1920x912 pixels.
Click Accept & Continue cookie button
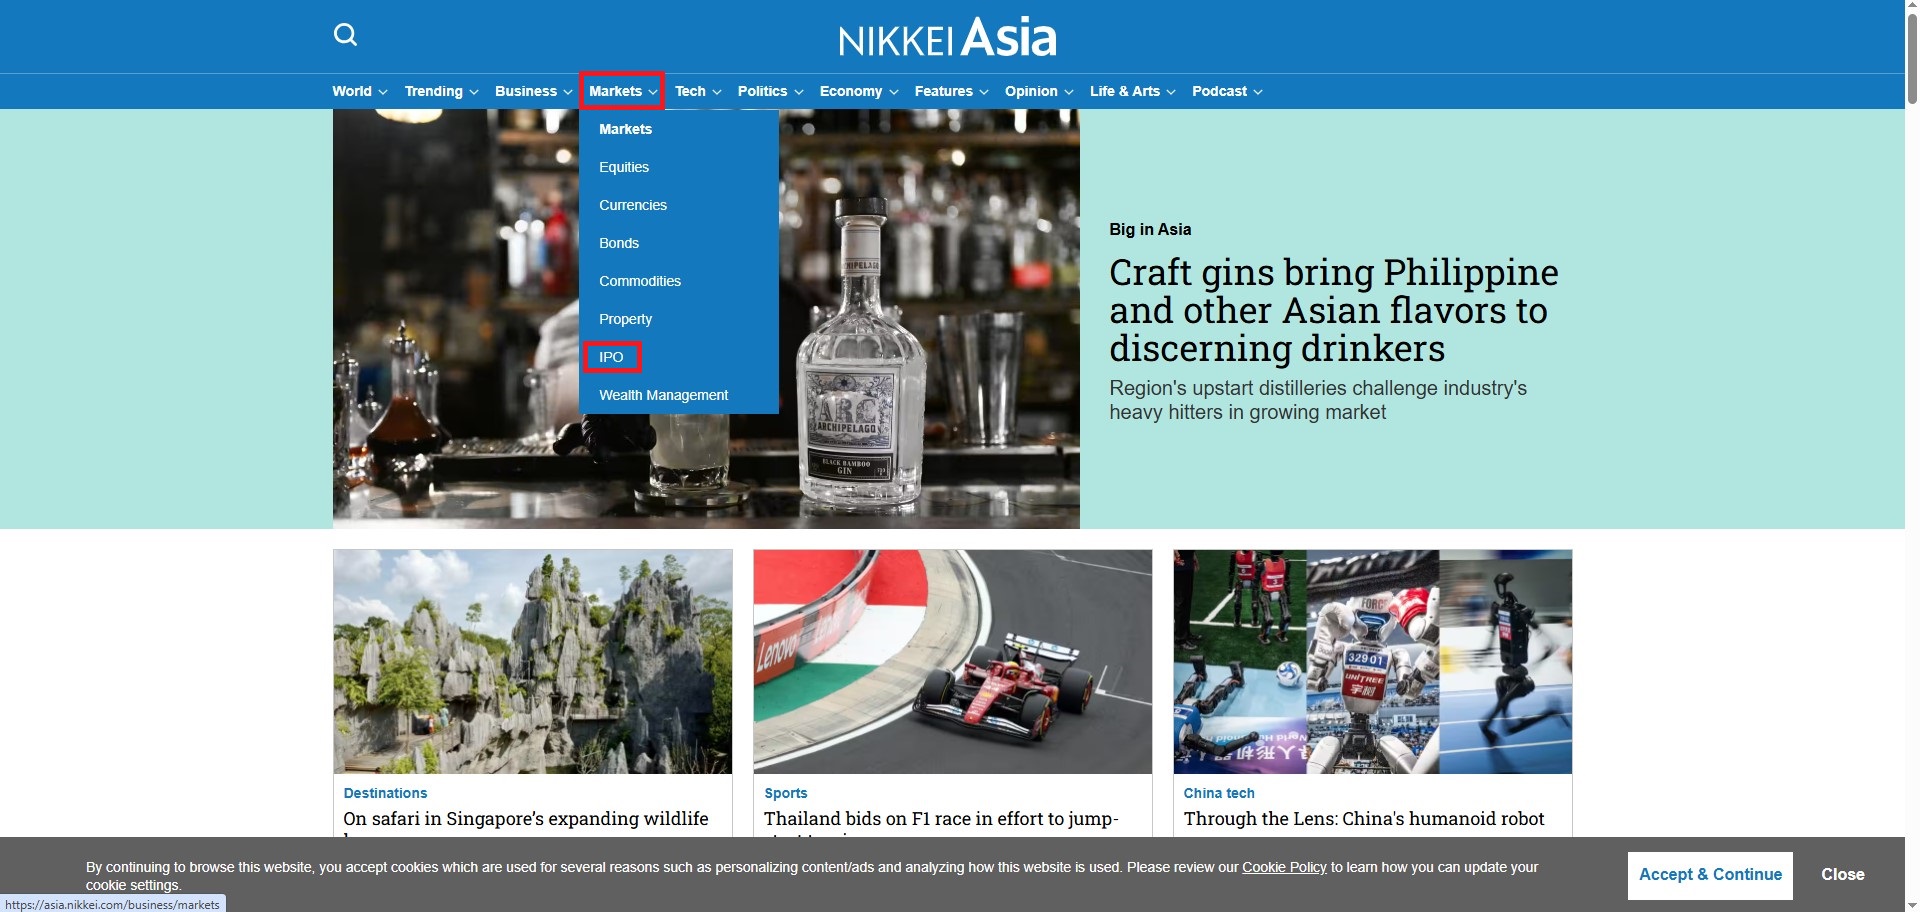1709,875
